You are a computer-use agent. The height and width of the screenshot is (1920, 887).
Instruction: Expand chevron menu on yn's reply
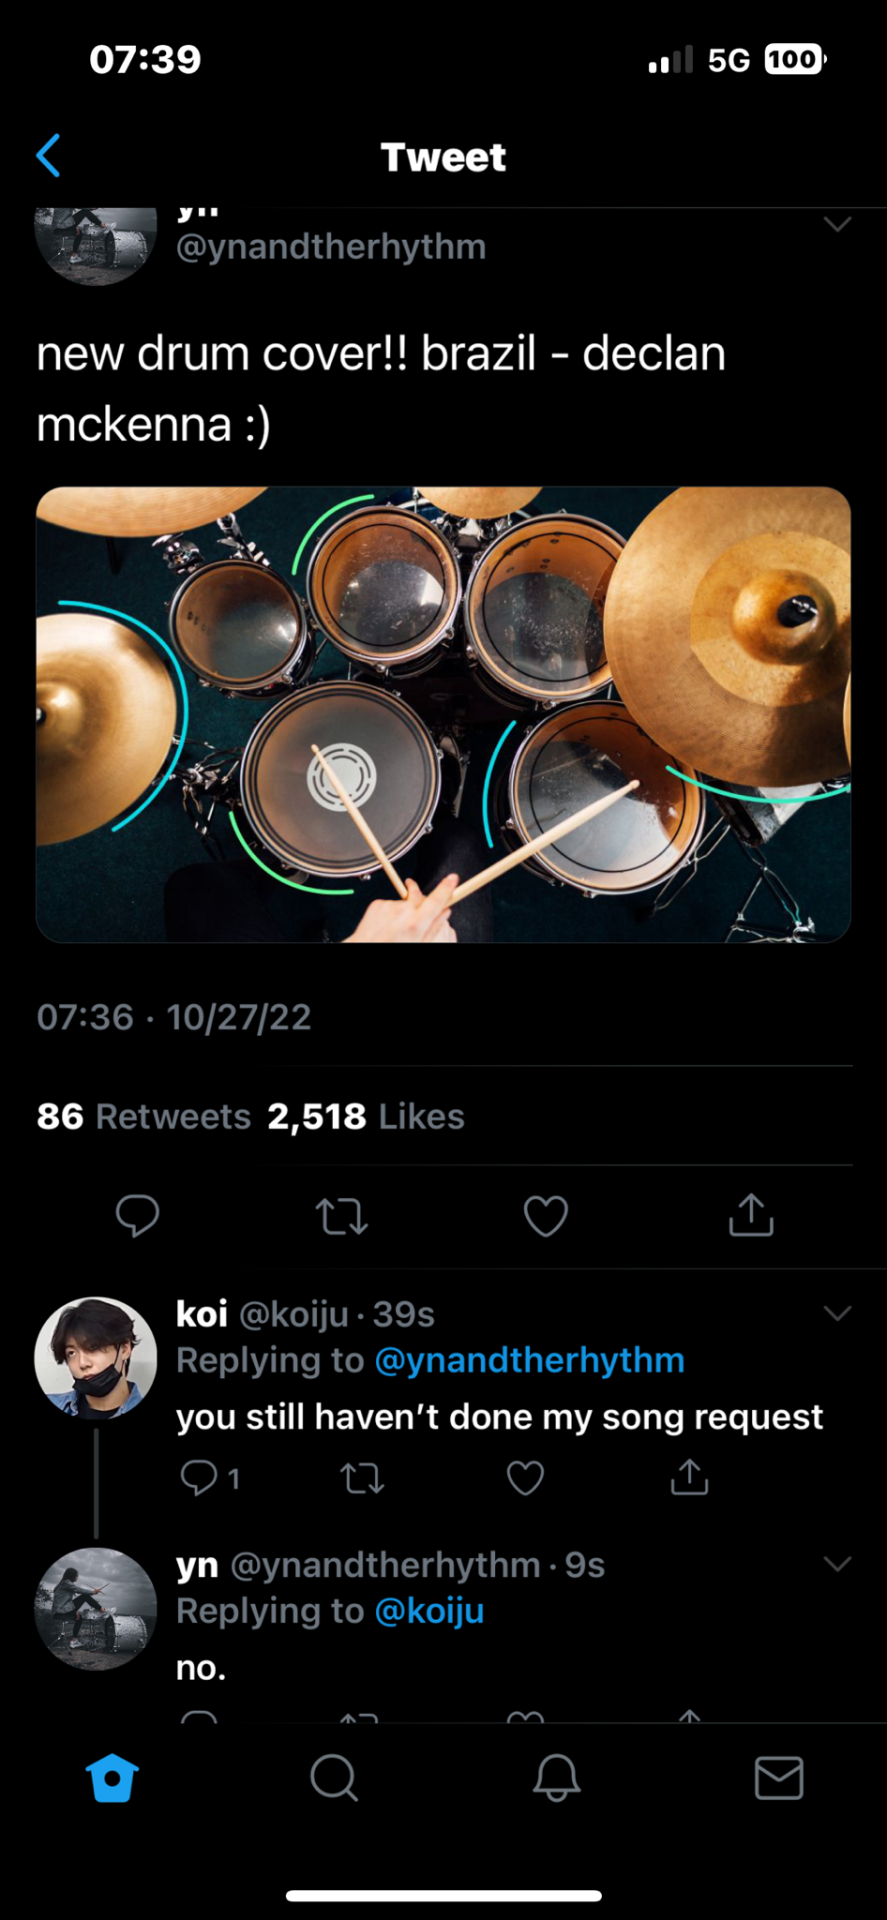click(x=837, y=1564)
